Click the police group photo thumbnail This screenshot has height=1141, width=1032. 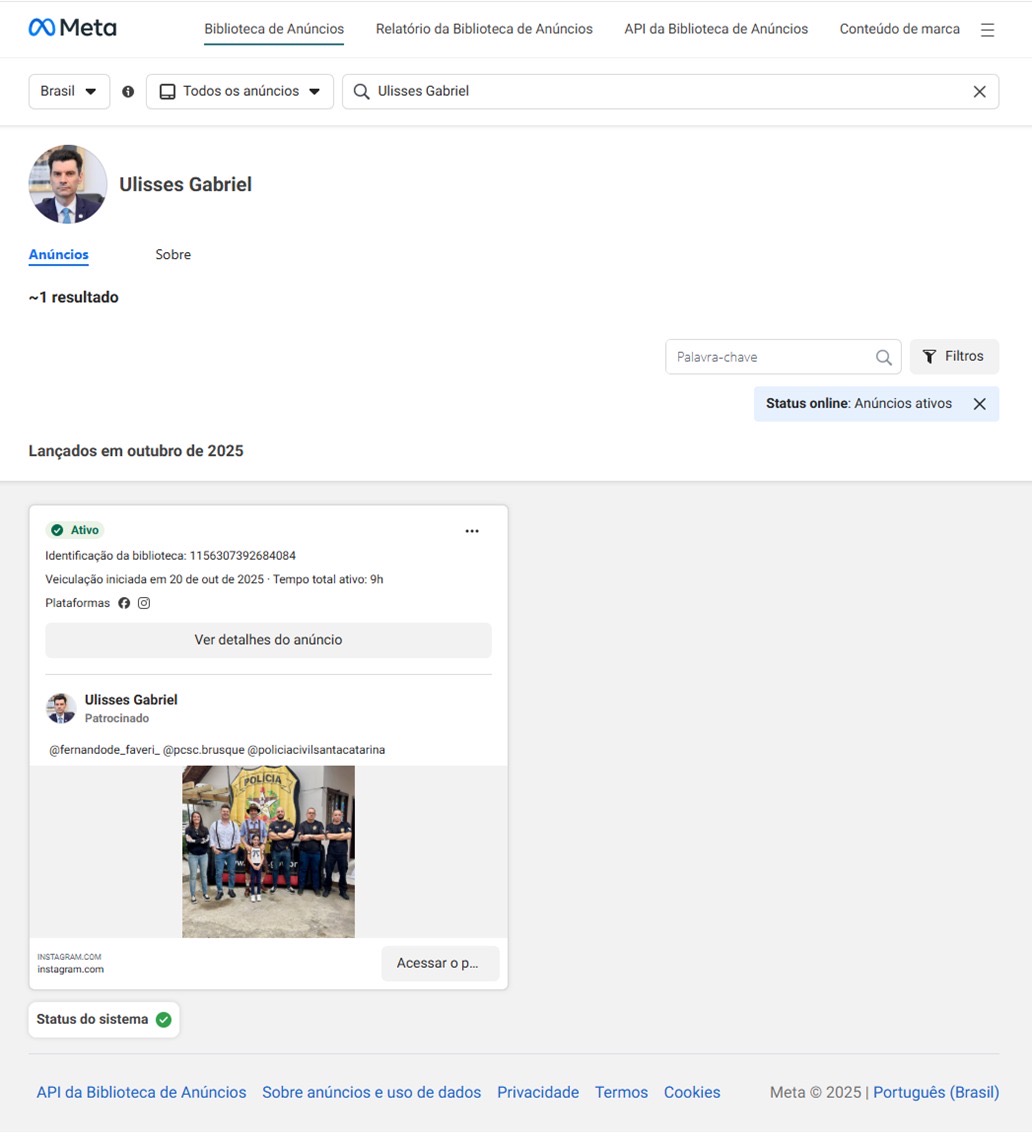point(269,851)
